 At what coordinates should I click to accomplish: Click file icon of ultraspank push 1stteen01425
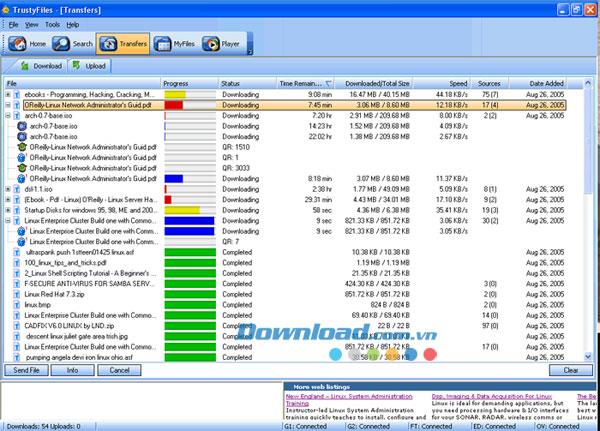(17, 252)
